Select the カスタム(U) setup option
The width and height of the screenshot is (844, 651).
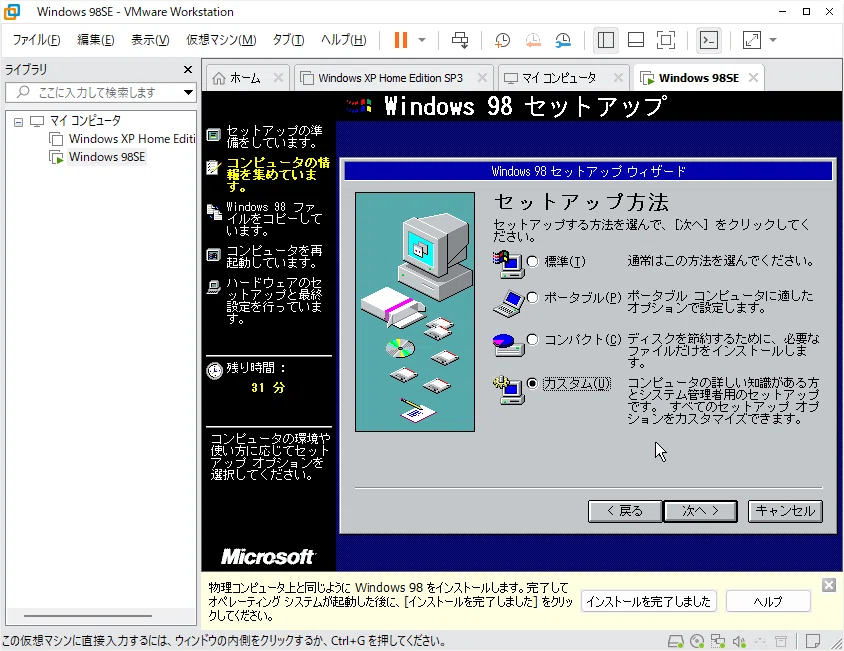coord(532,383)
